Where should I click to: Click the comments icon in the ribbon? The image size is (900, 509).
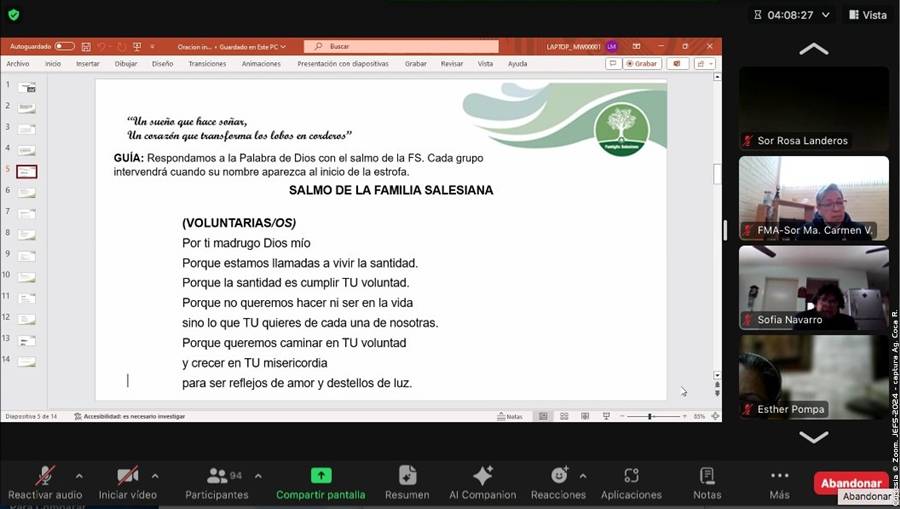(613, 64)
